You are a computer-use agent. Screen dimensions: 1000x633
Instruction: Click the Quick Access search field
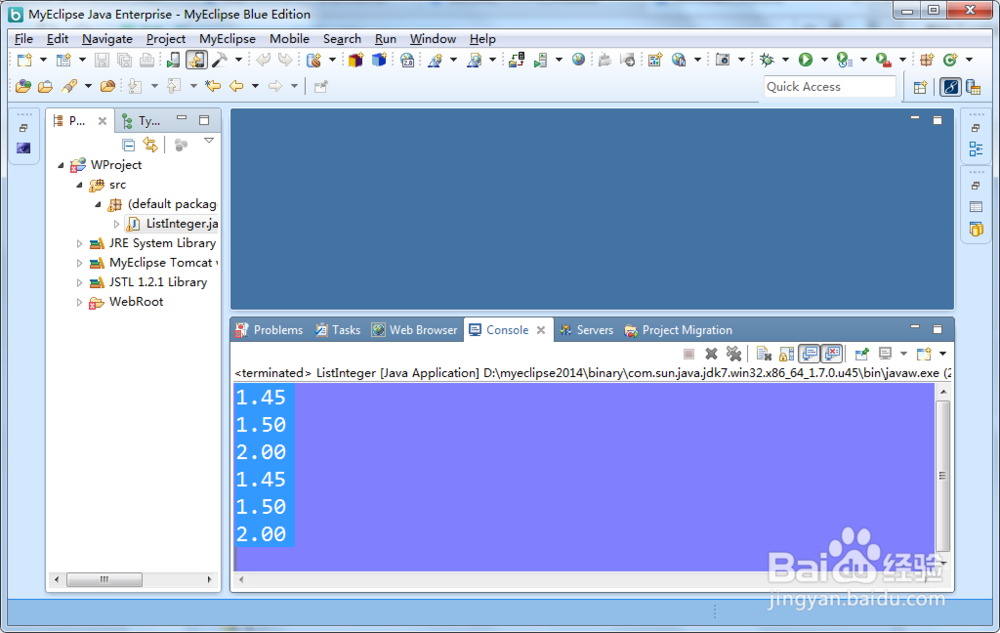pos(830,87)
